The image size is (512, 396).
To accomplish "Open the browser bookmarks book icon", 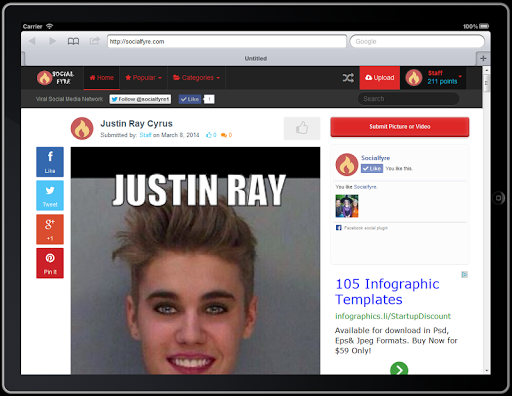I will tap(73, 41).
